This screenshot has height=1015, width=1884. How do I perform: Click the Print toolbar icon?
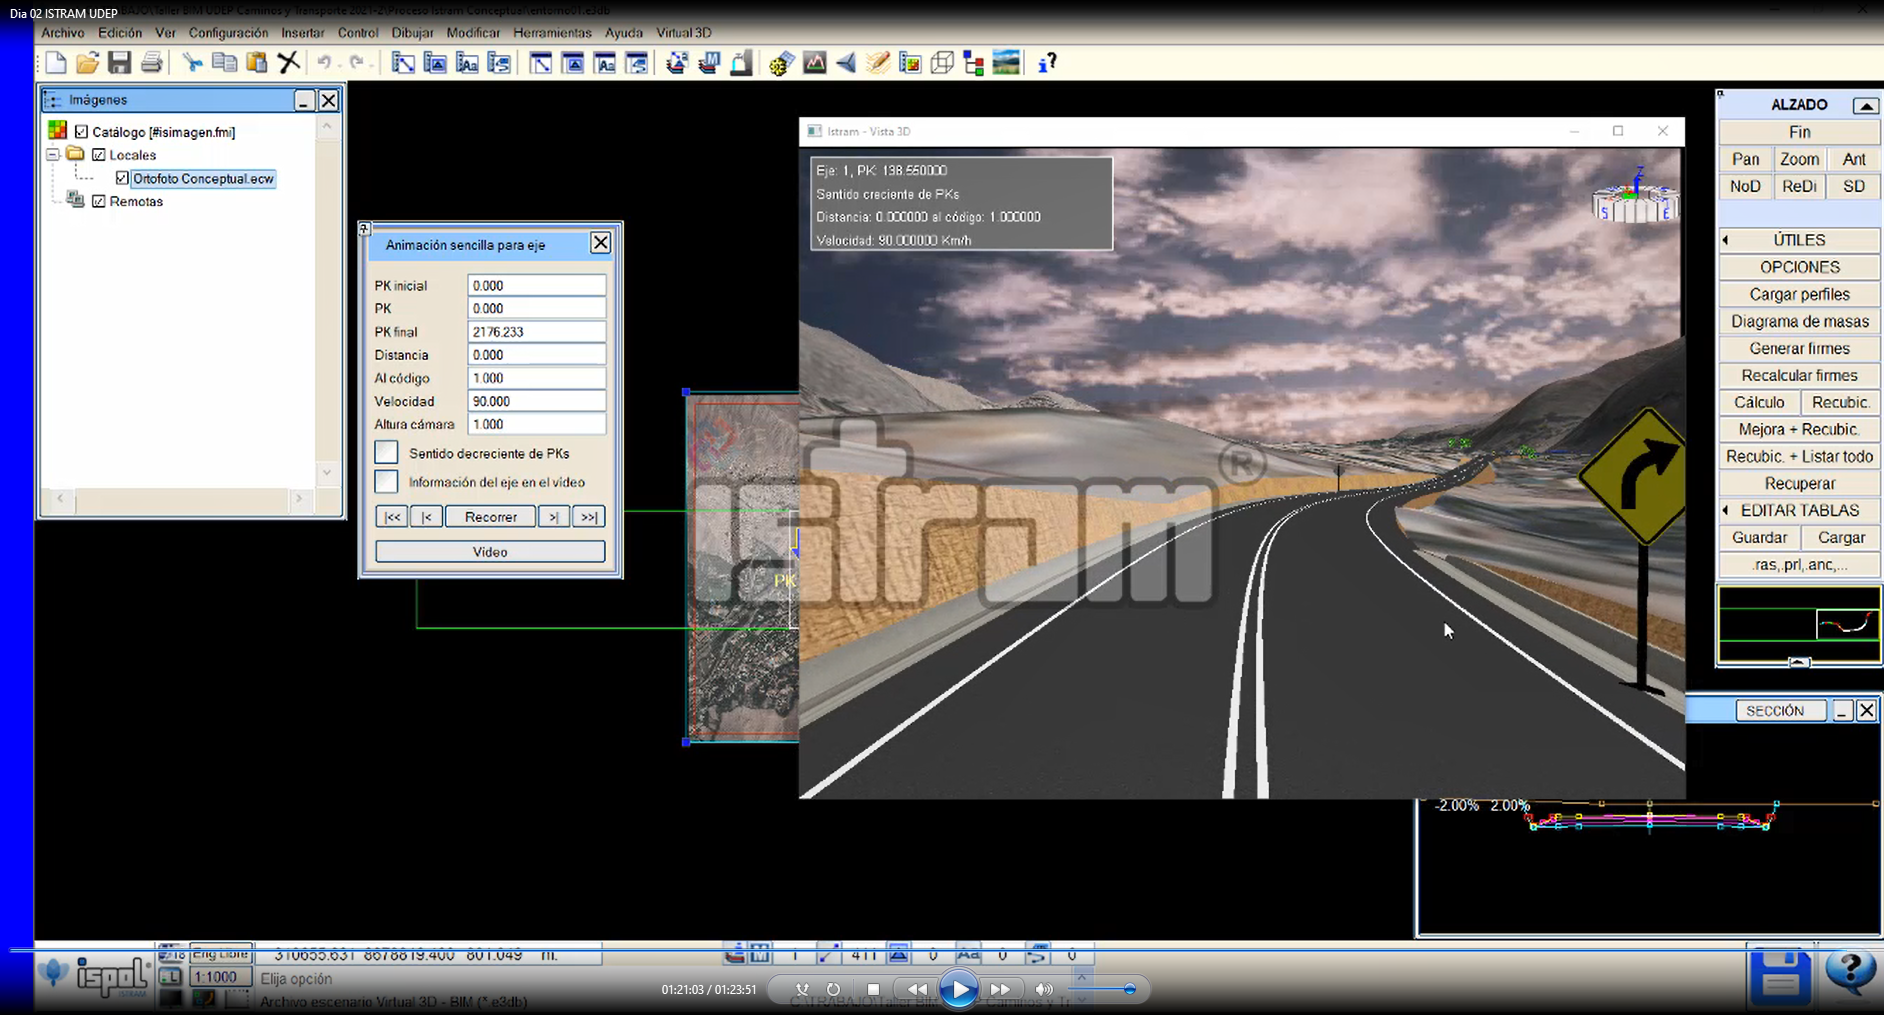tap(151, 63)
